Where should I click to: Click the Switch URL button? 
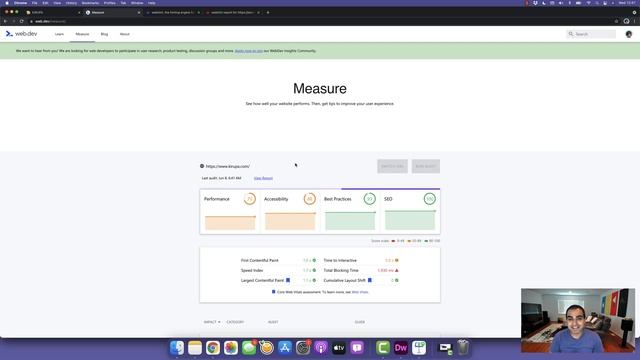[x=392, y=166]
